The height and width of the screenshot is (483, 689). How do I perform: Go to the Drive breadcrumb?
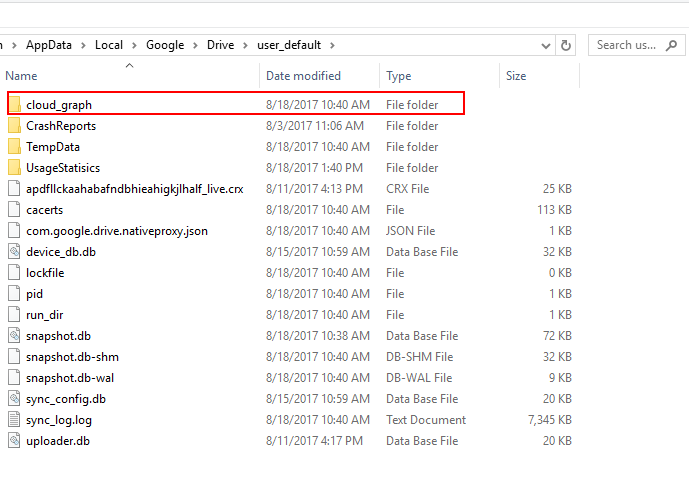pyautogui.click(x=221, y=45)
